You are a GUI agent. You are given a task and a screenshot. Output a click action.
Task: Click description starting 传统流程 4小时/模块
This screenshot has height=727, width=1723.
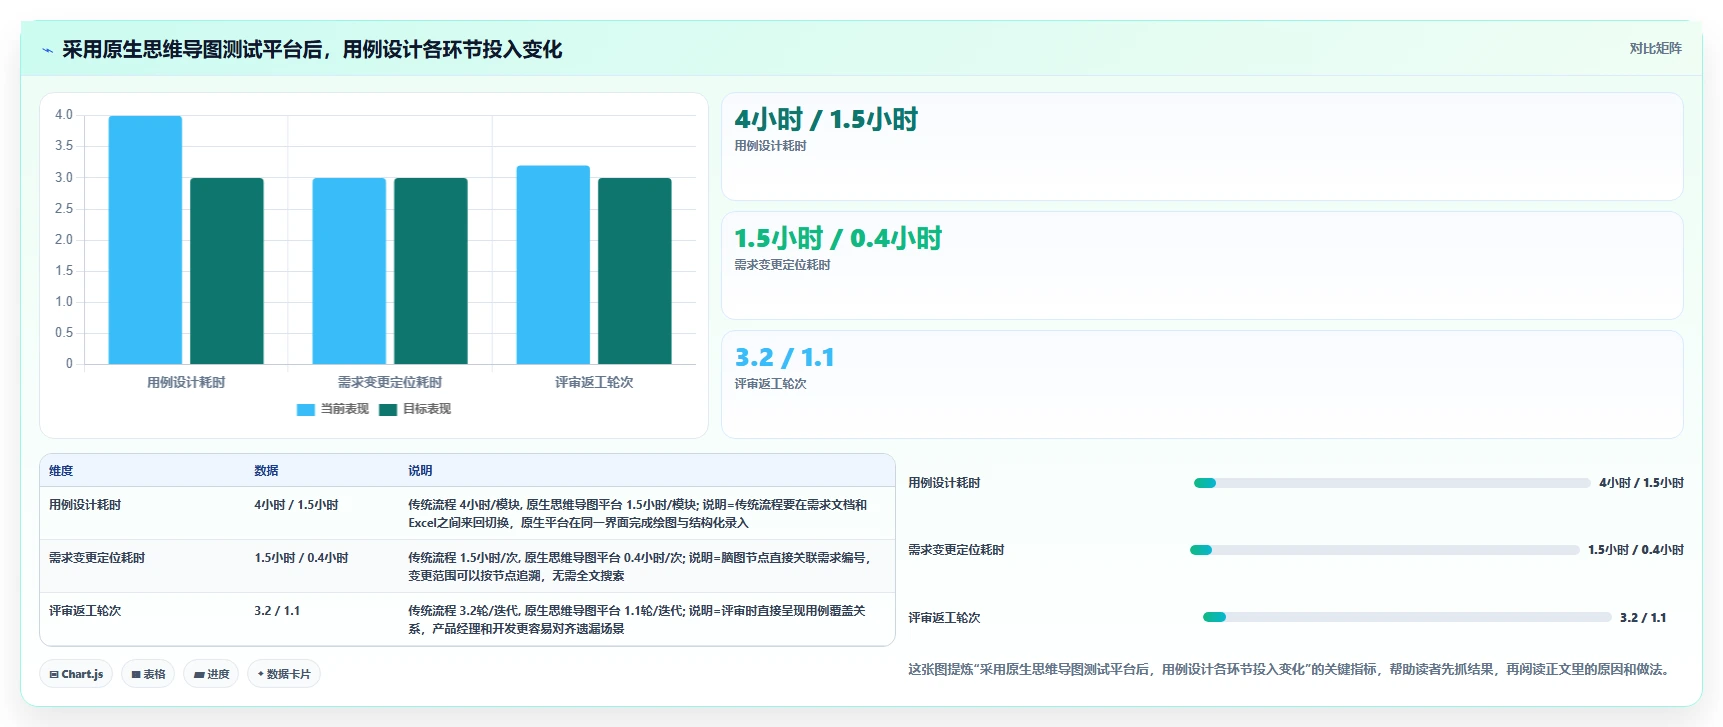point(638,514)
